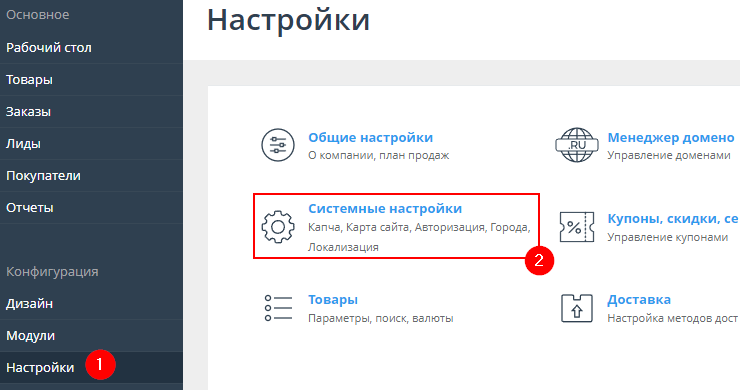Go to Заказы in sidebar

[91, 112]
